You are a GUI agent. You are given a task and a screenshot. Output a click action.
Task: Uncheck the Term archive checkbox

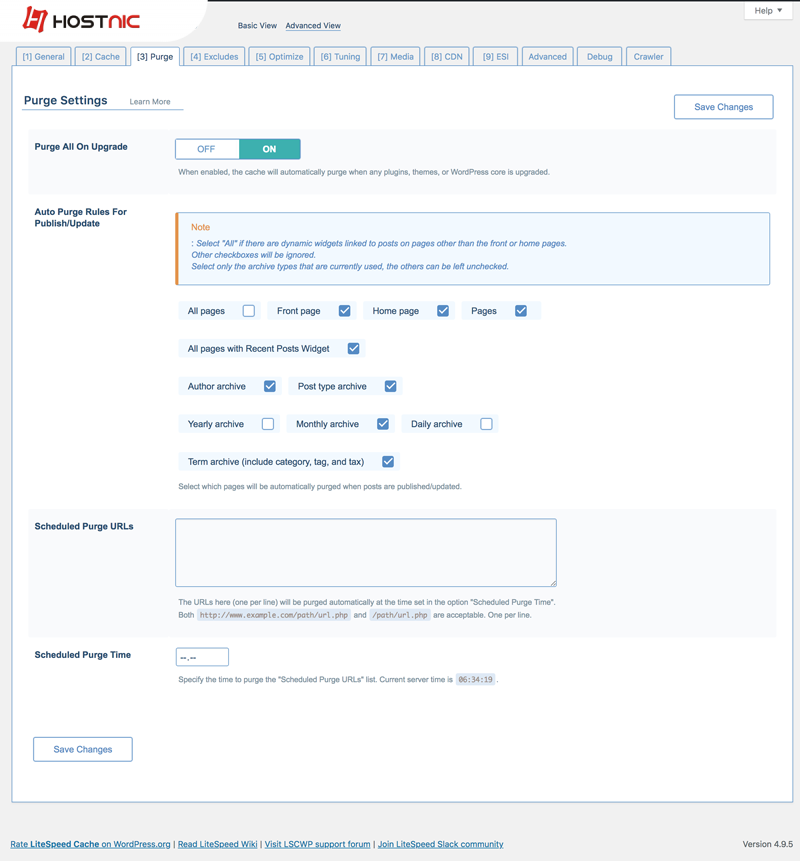click(388, 462)
